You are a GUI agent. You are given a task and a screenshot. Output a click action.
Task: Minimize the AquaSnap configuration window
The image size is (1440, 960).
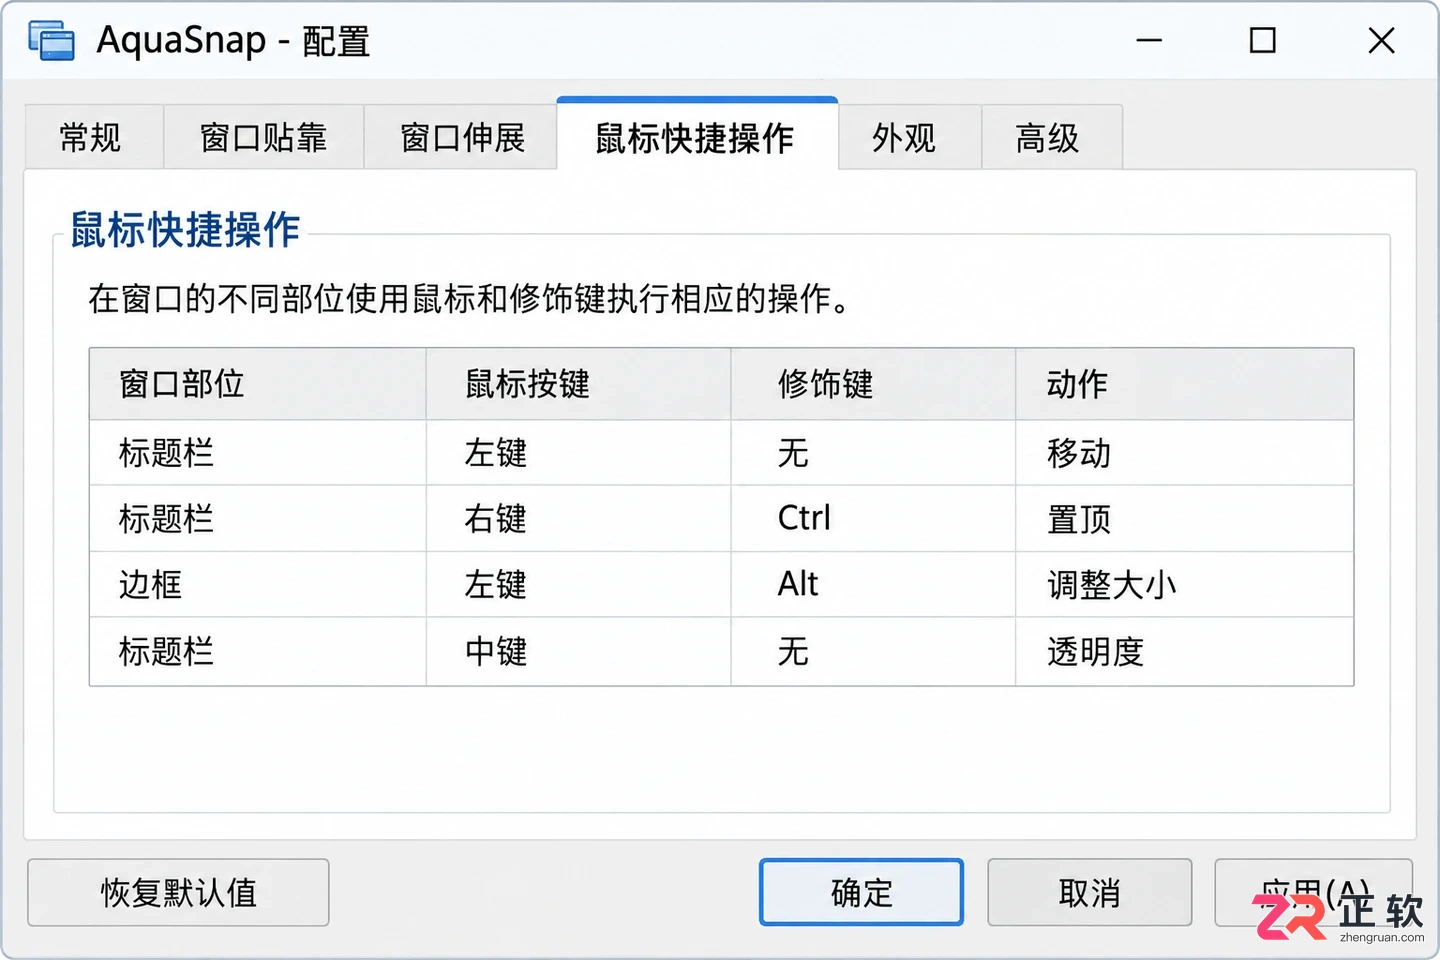pos(1149,41)
